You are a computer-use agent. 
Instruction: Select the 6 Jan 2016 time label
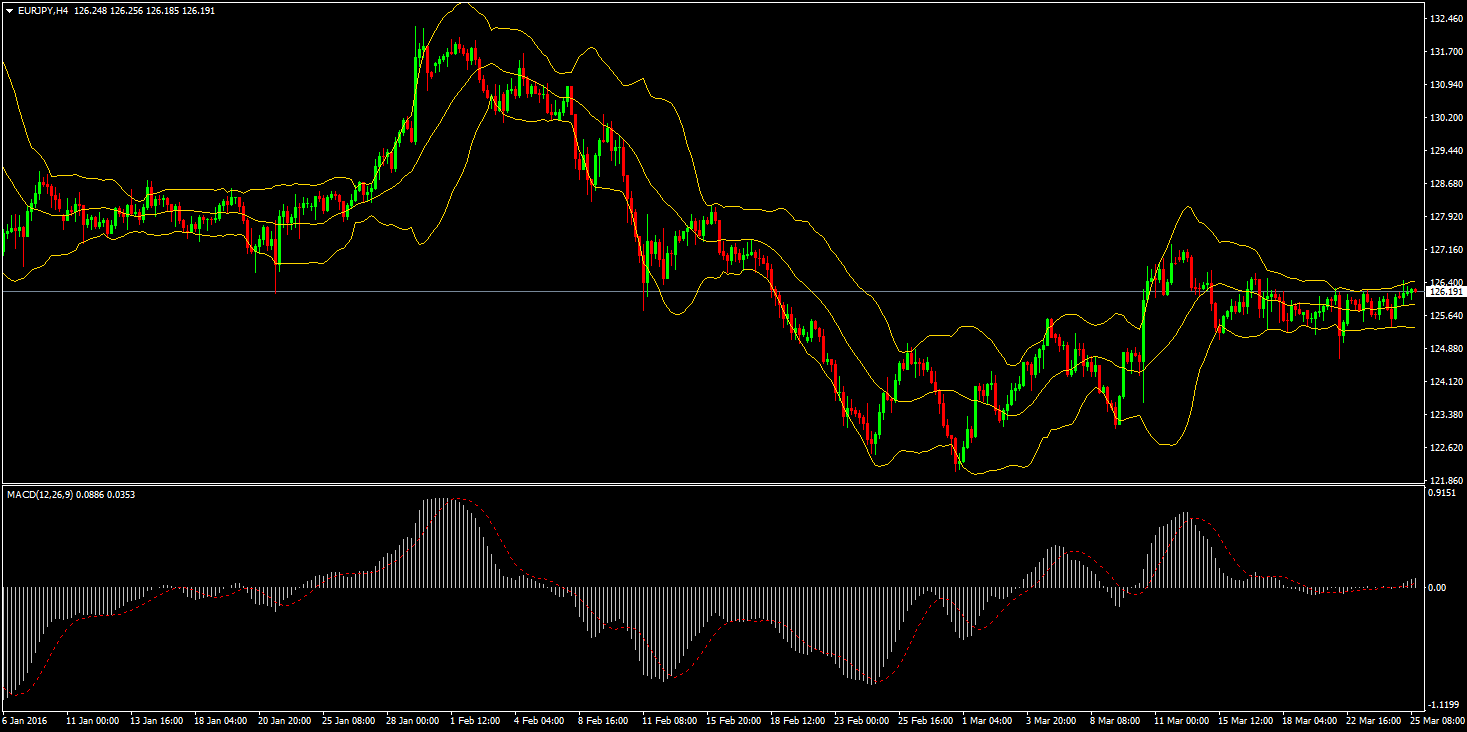point(26,720)
